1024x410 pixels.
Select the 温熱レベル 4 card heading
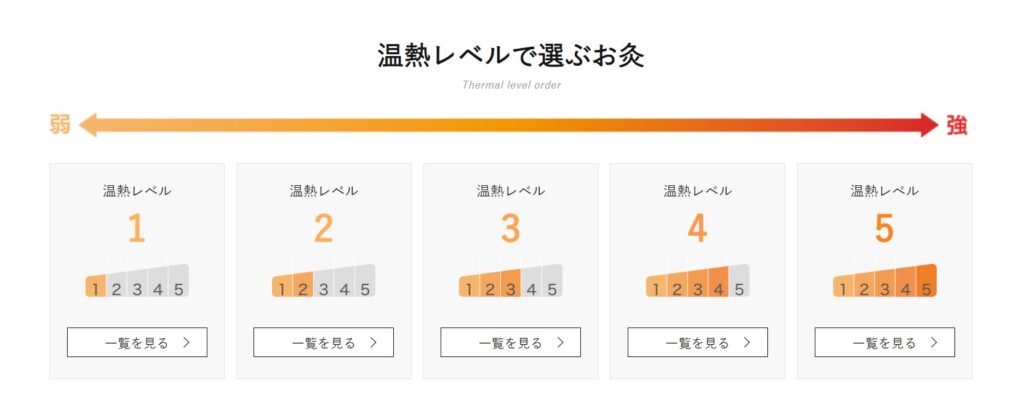click(697, 191)
